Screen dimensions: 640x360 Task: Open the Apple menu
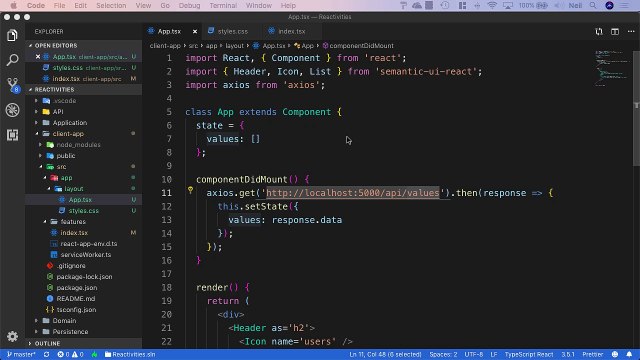[13, 5]
